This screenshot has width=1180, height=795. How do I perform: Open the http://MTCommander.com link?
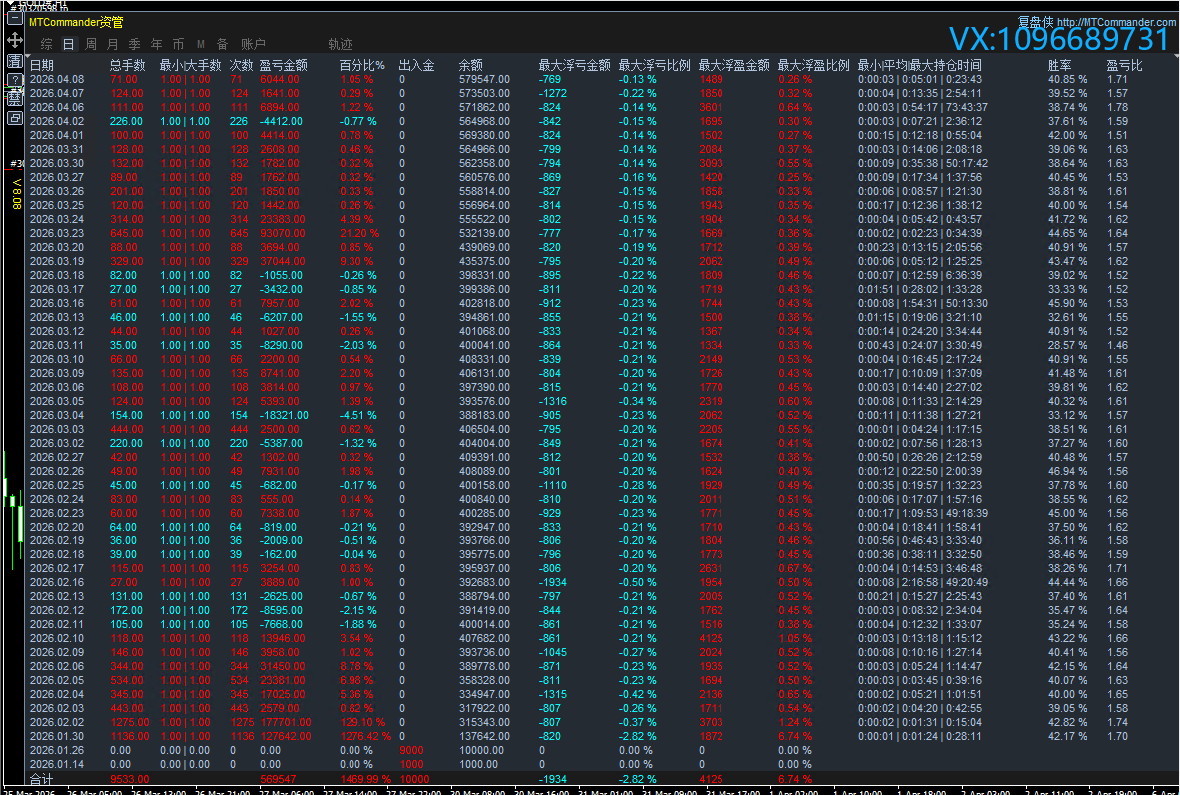[1115, 22]
